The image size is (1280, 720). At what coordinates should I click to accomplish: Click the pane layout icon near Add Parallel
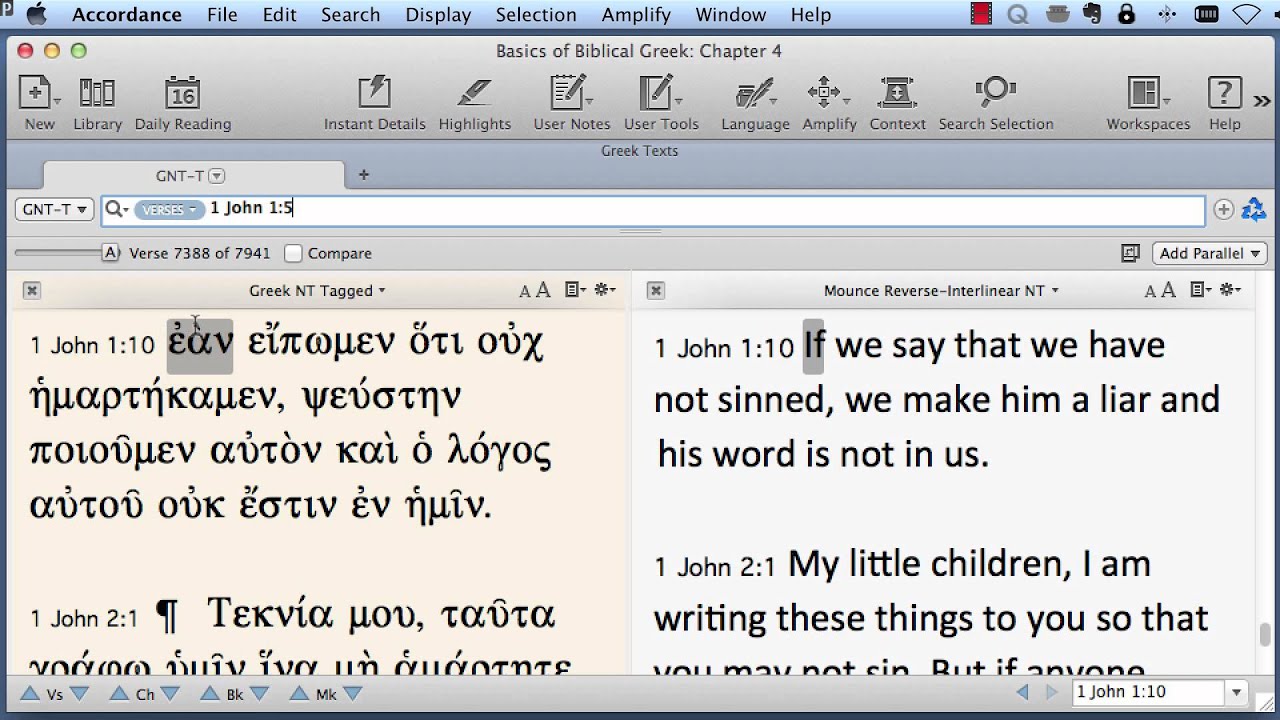point(1131,253)
